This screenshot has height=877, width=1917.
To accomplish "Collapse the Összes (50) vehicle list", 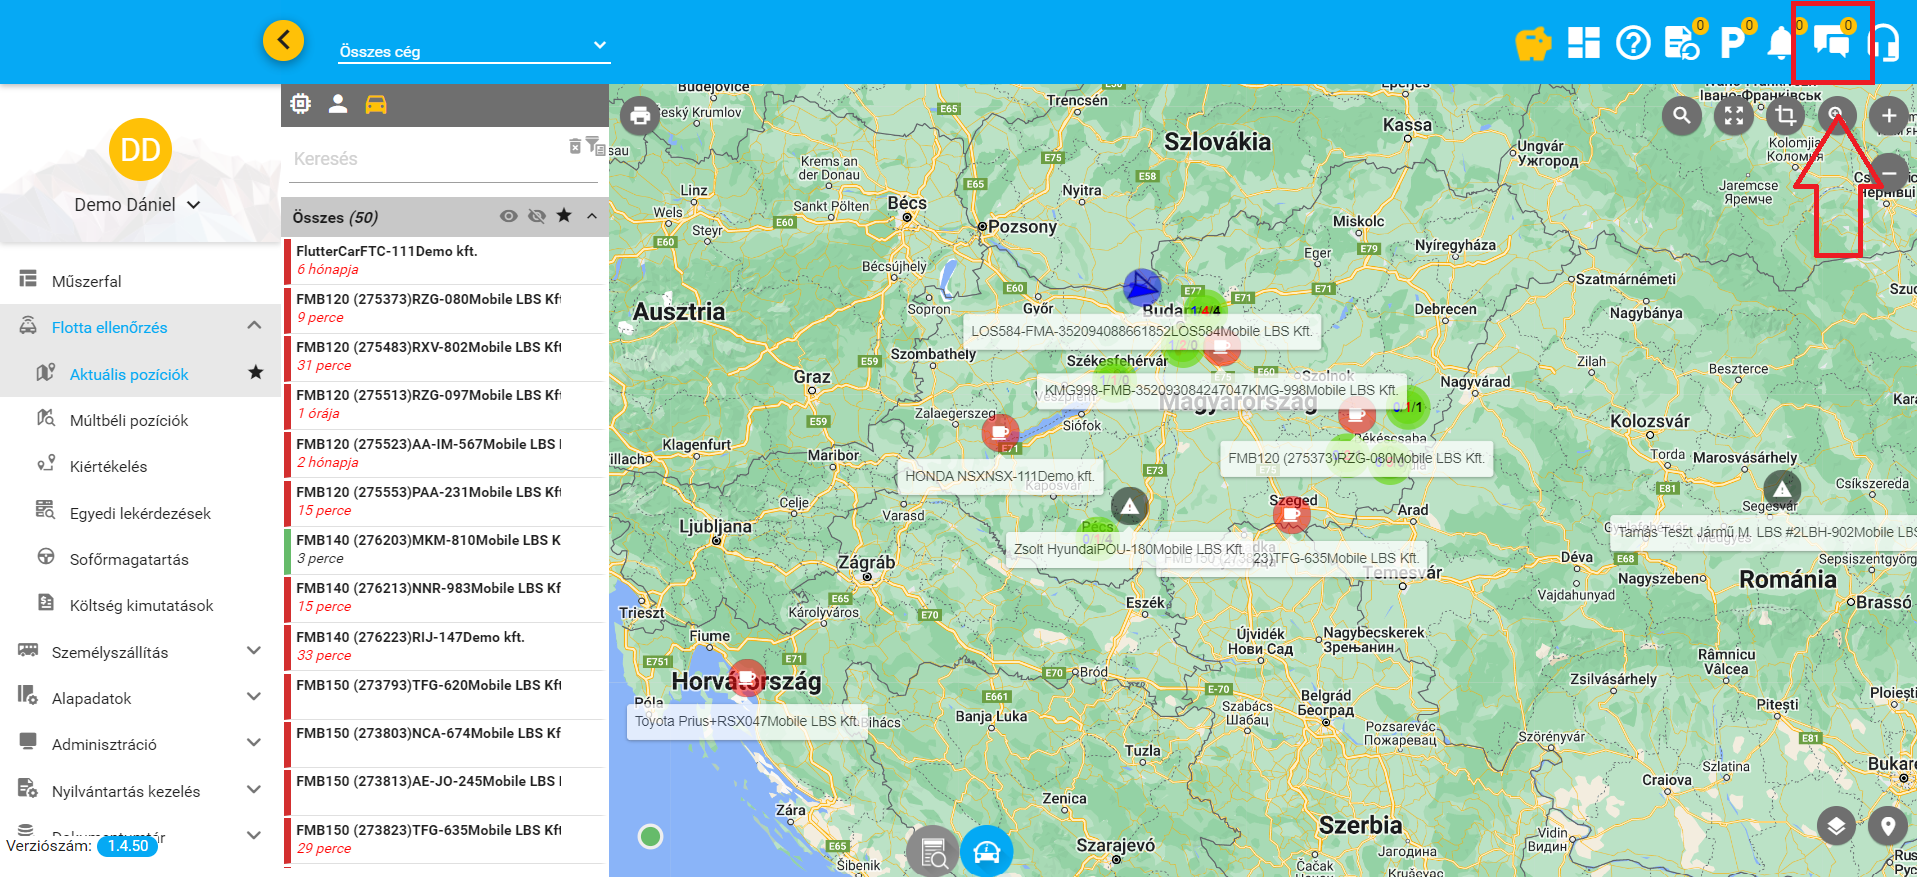I will click(592, 216).
